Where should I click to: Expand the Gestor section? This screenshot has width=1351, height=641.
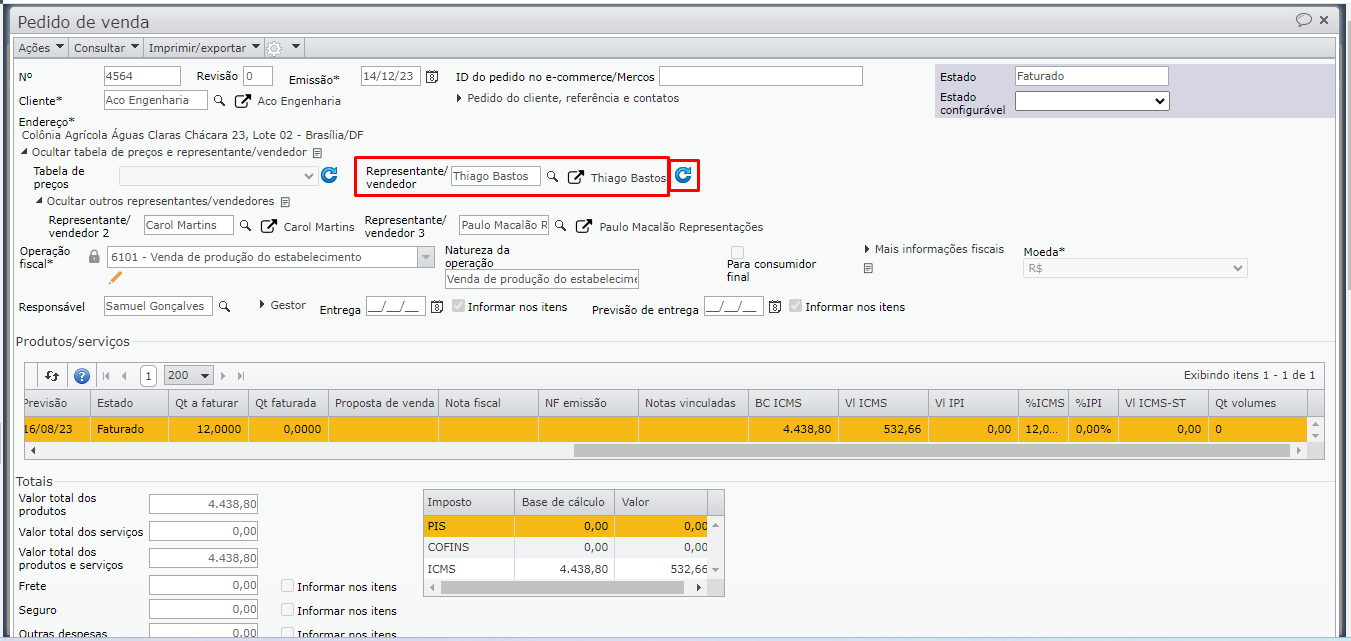282,305
